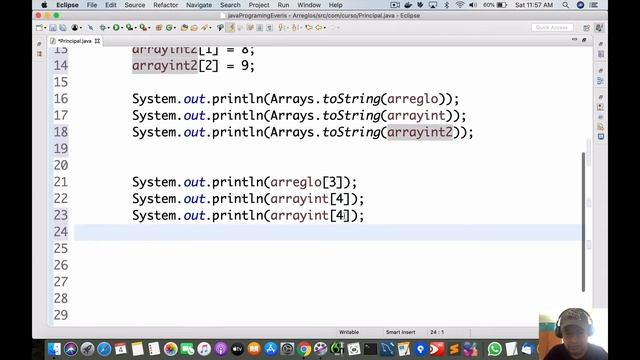The height and width of the screenshot is (360, 640).
Task: Click the Debug bug icon
Action: click(x=102, y=28)
